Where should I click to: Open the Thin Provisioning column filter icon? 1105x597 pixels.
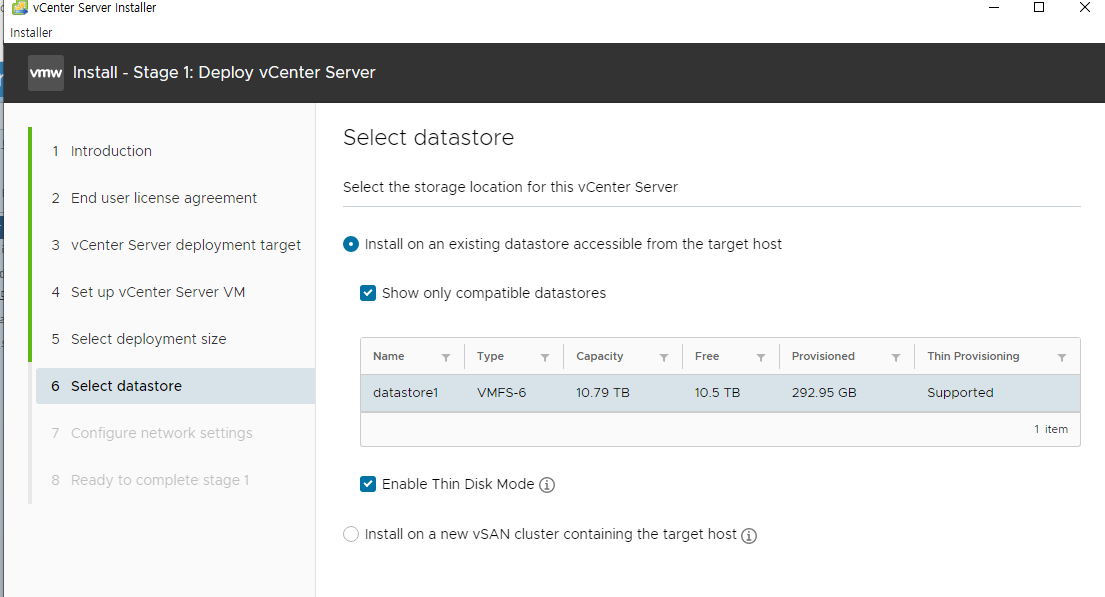pyautogui.click(x=1062, y=357)
